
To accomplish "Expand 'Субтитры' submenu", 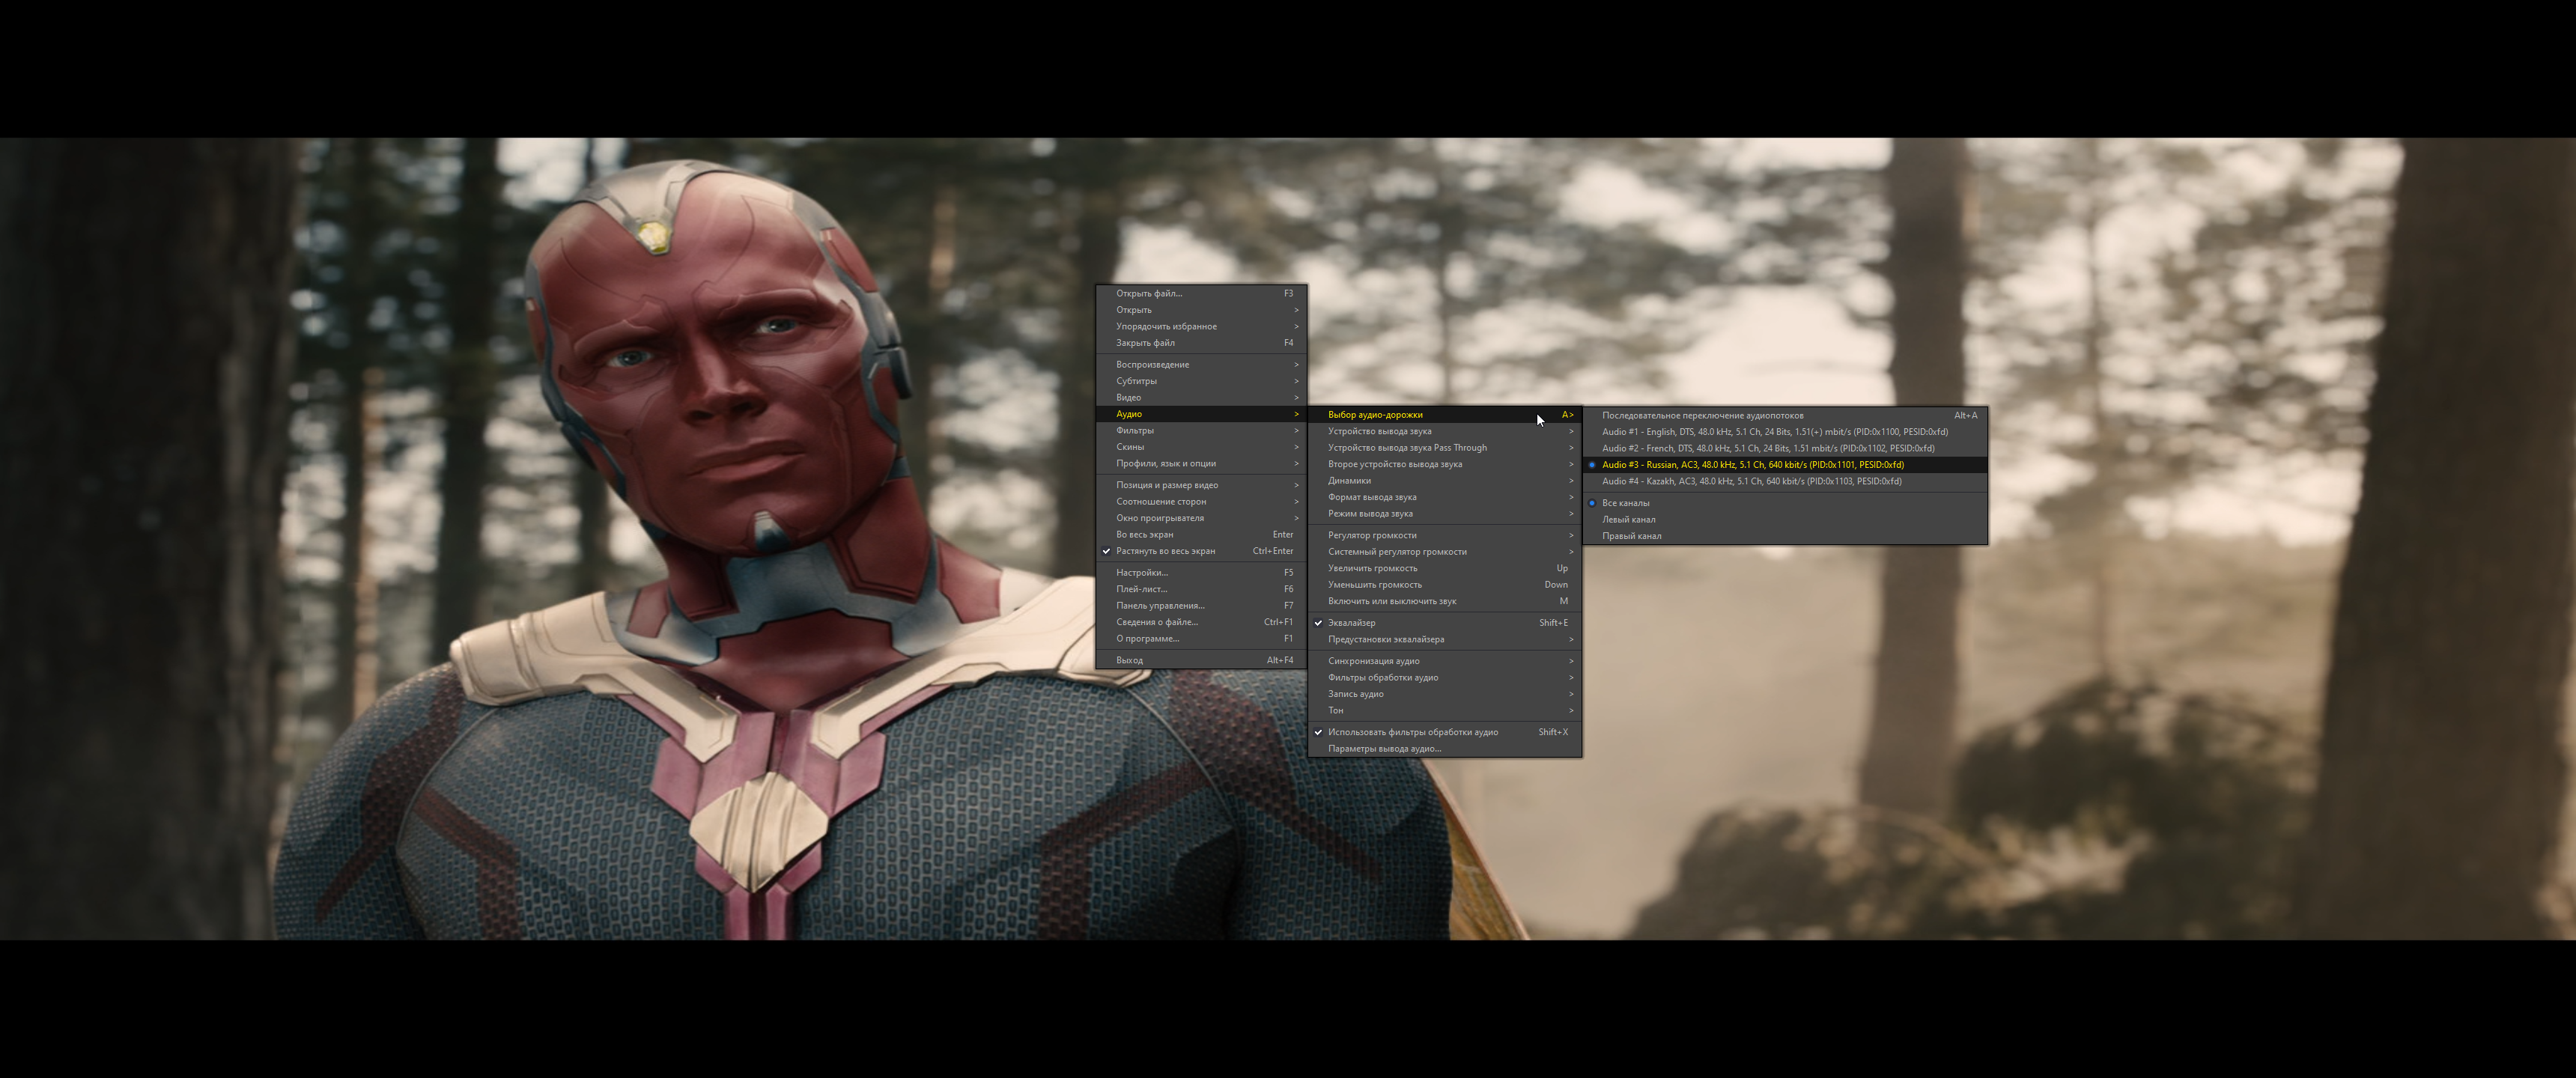I will [1201, 381].
